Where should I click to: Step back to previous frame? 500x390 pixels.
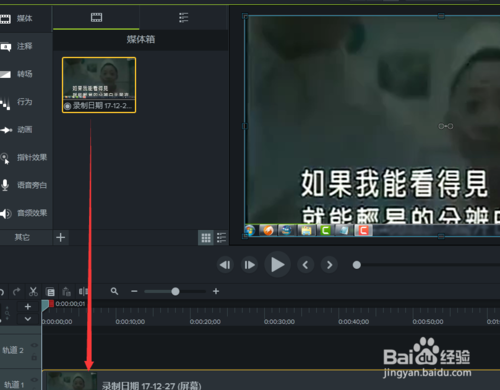225,265
